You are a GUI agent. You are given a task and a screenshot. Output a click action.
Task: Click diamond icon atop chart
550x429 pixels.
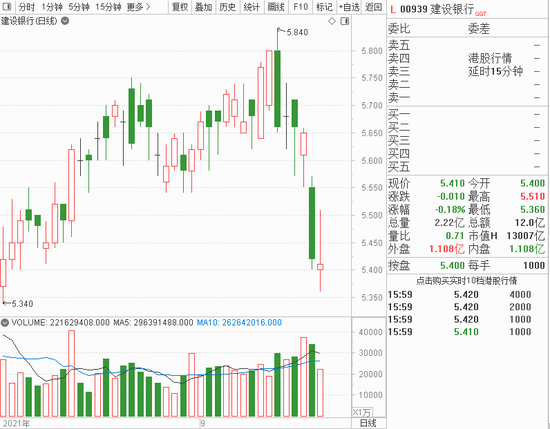tap(332, 21)
